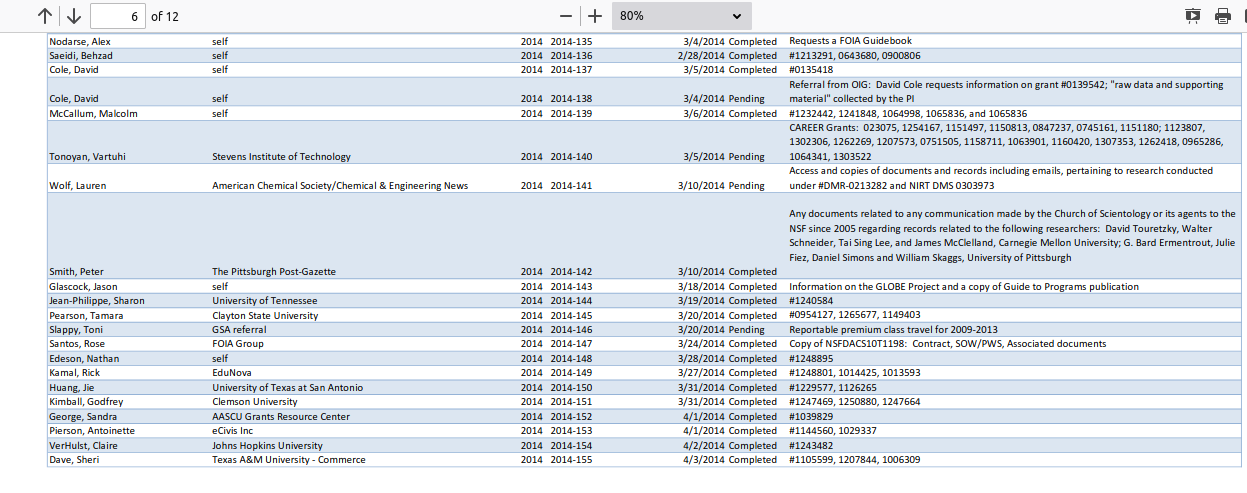The width and height of the screenshot is (1247, 493).
Task: Click American Chemical Society/Chemical & Engineering News
Action: (340, 186)
